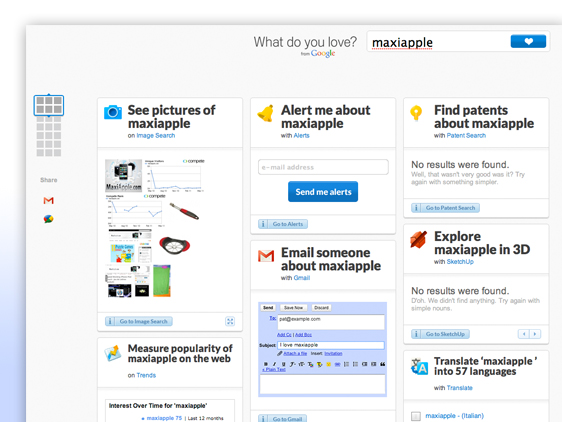Click the To field with pat@example.com

(331, 322)
